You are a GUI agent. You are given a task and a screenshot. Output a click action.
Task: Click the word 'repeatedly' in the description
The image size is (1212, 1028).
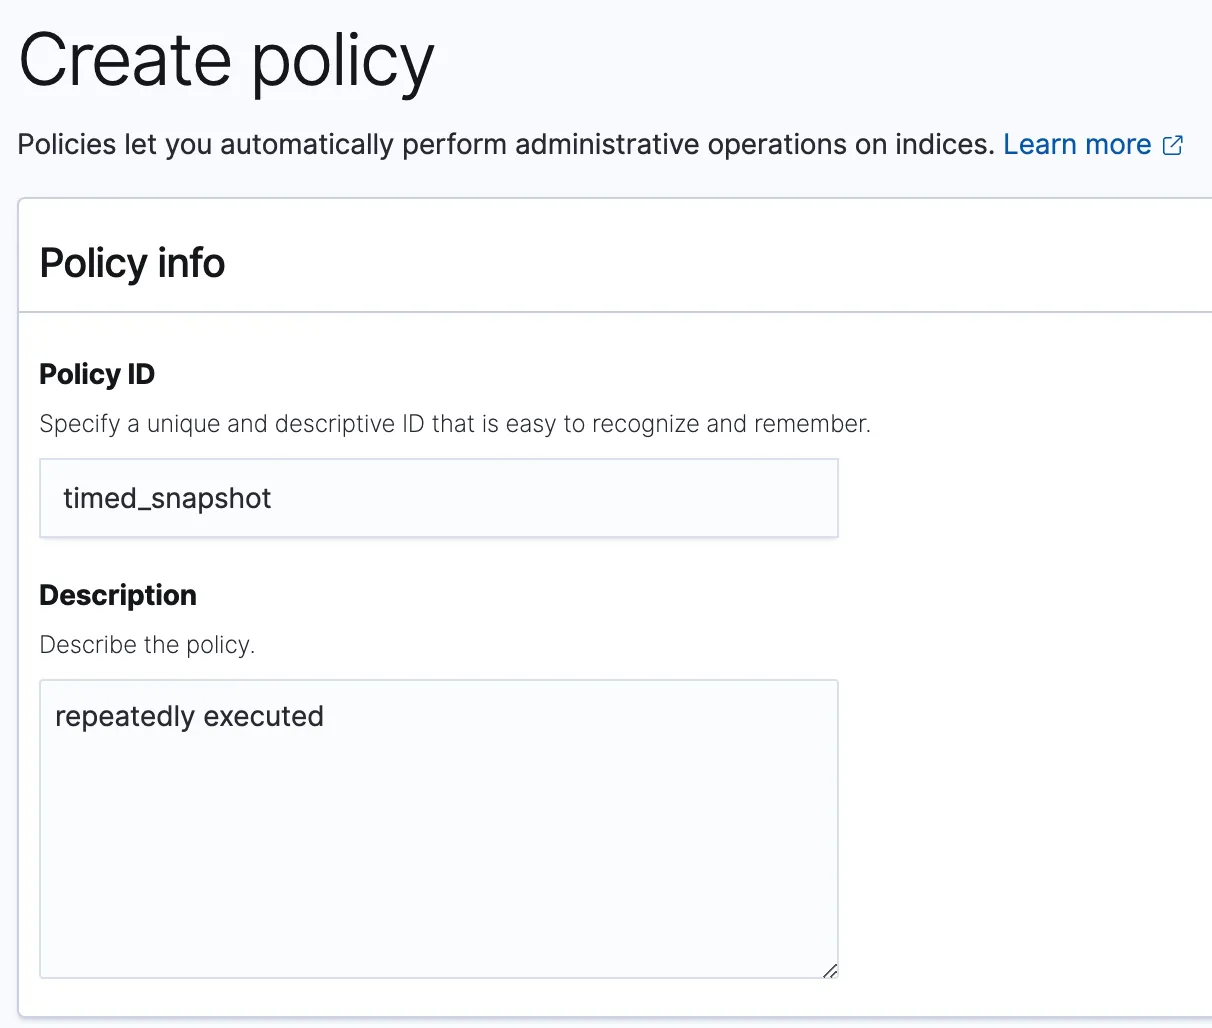point(124,717)
